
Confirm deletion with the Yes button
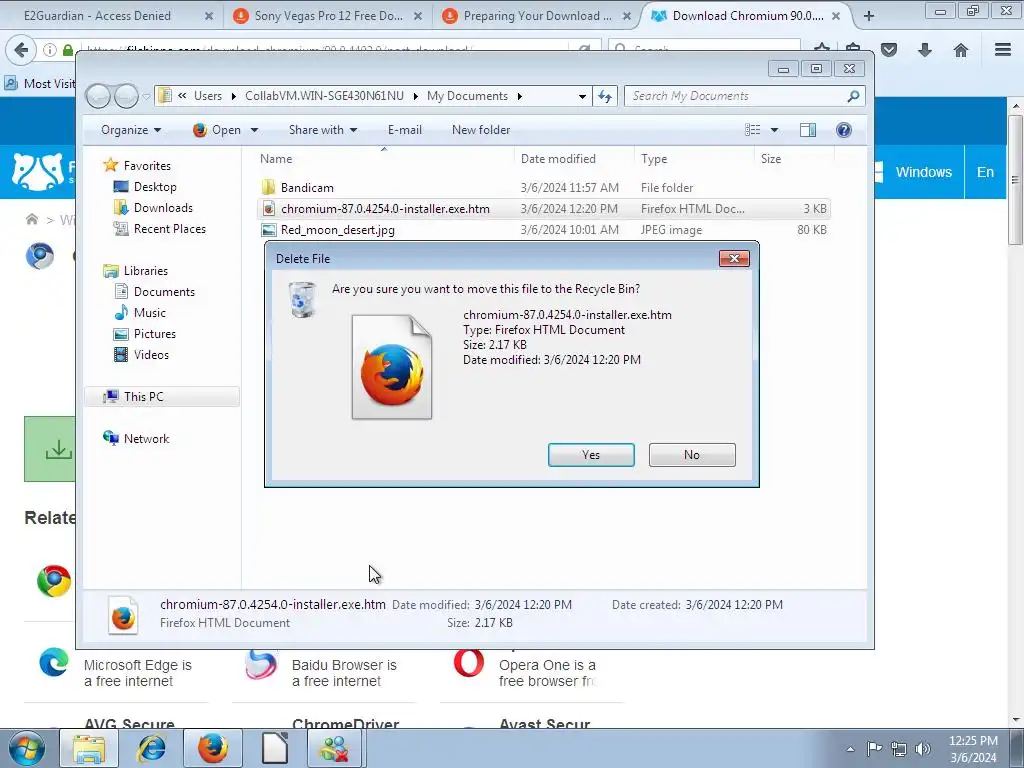pos(591,455)
